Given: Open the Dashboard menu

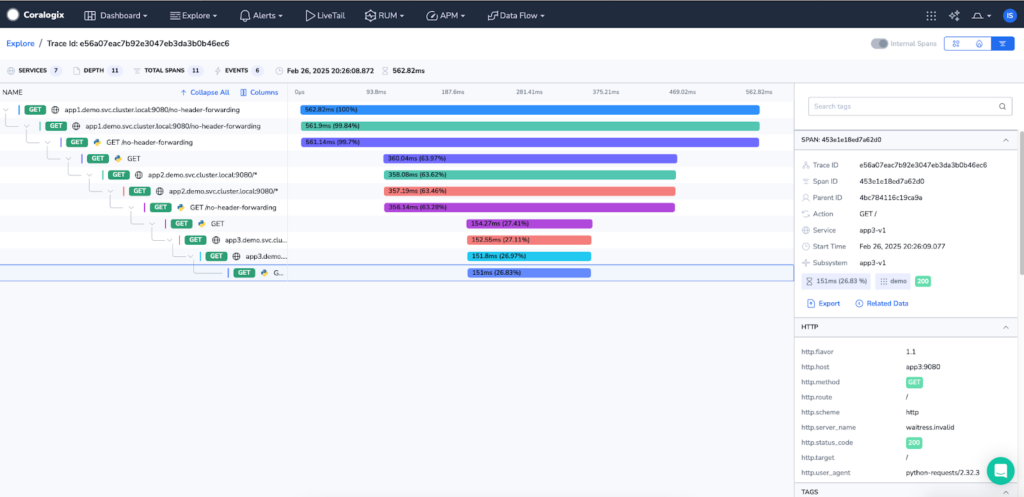Looking at the screenshot, I should [116, 16].
